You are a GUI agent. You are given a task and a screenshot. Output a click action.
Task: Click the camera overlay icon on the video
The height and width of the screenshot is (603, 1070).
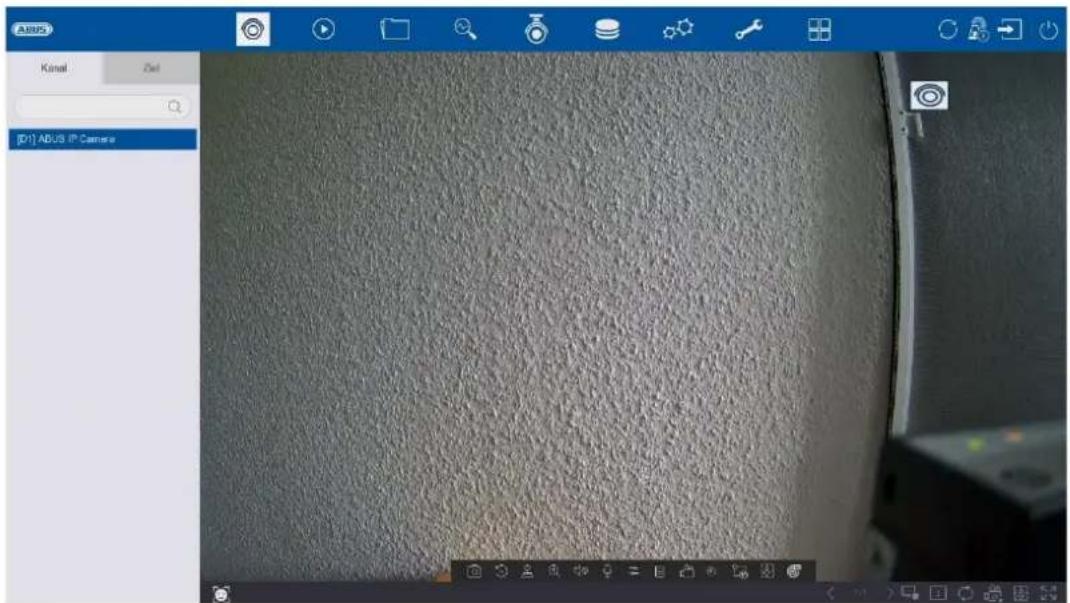tap(929, 95)
